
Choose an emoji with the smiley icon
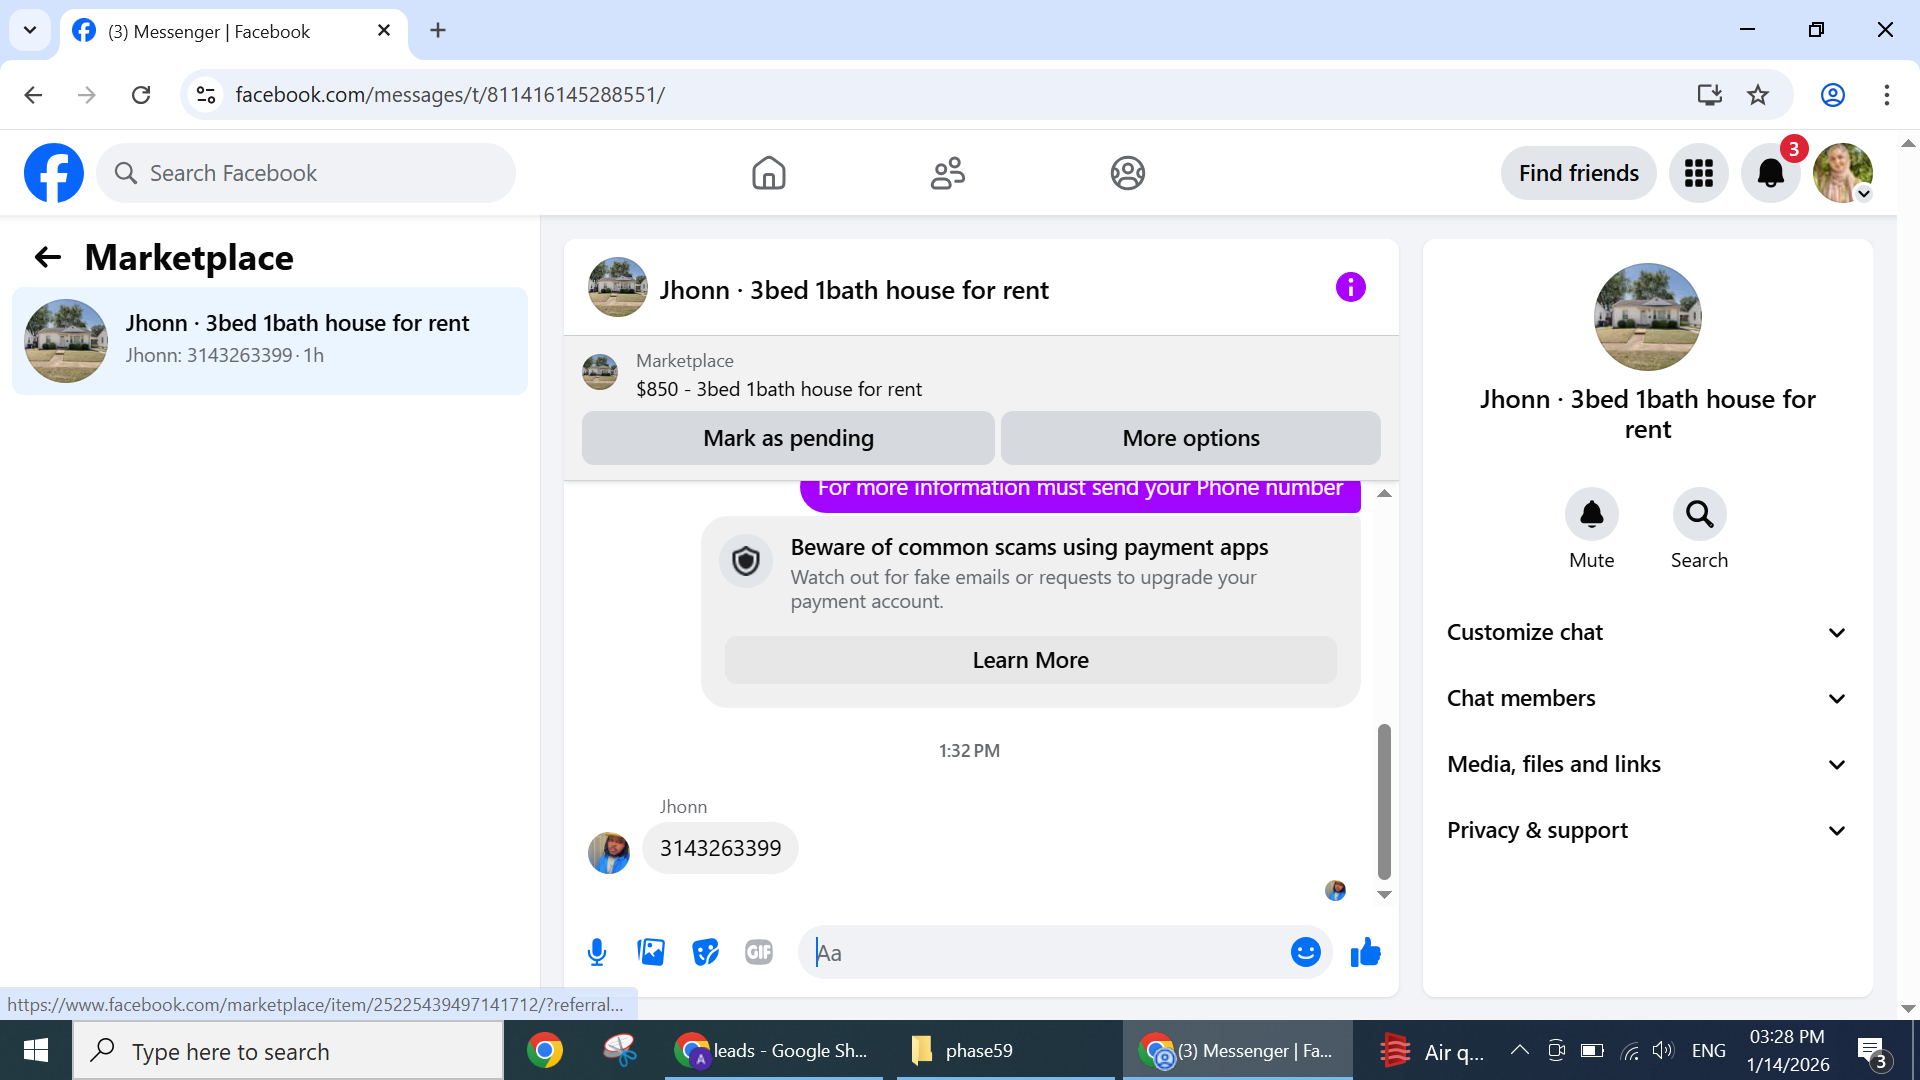[x=1305, y=952]
